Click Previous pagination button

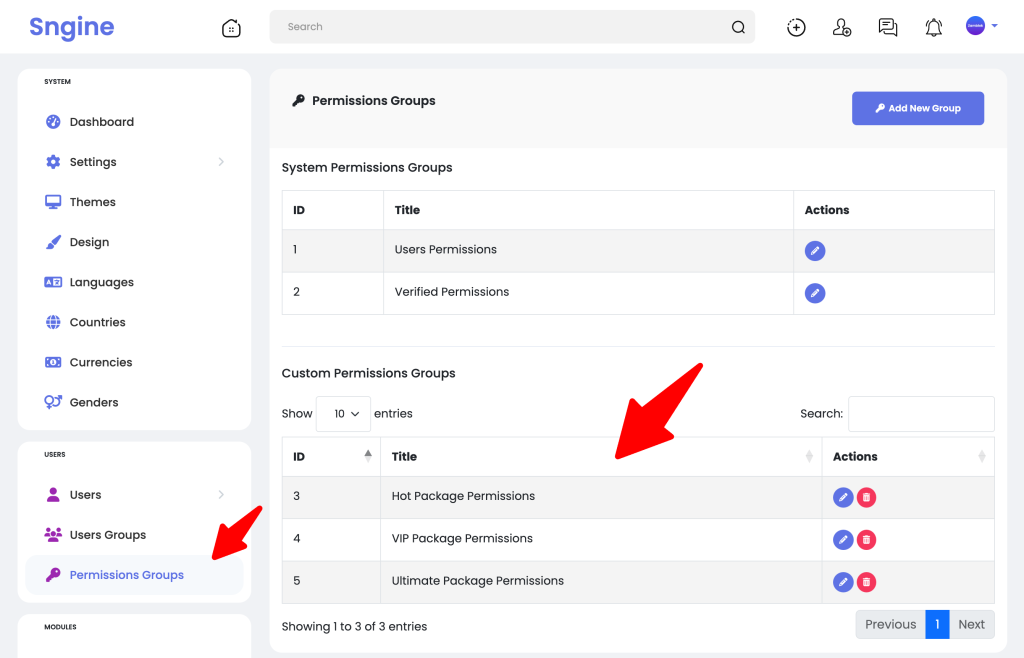coord(890,625)
